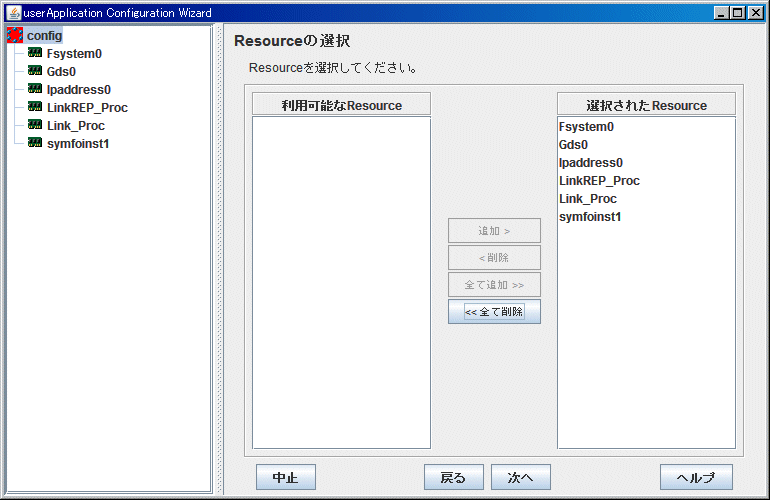The height and width of the screenshot is (500, 770).
Task: Click the Ipaddress0 resource icon in tree
Action: click(35, 88)
